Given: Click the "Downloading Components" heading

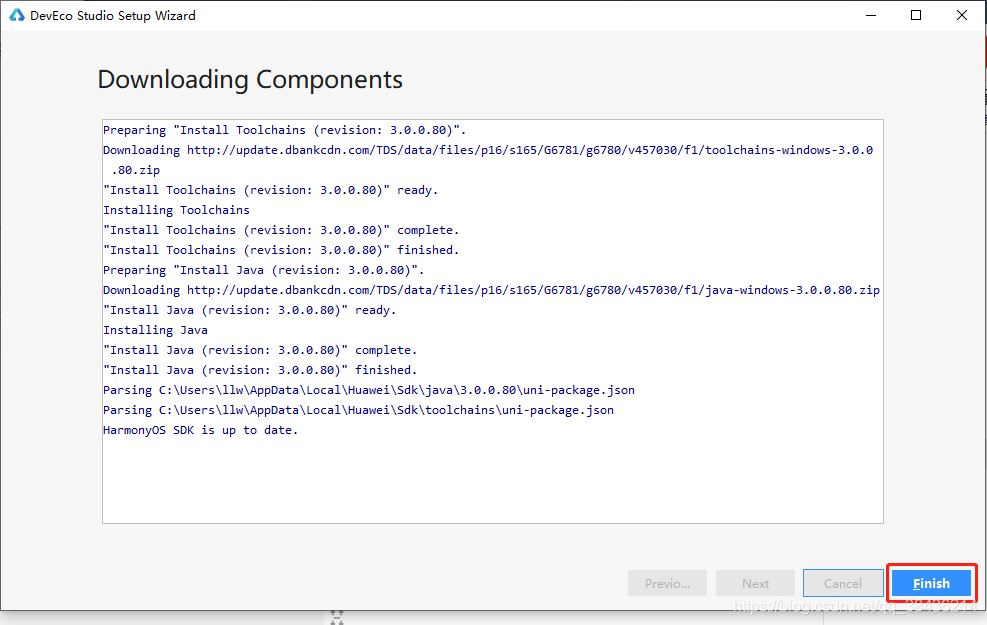Looking at the screenshot, I should 250,80.
